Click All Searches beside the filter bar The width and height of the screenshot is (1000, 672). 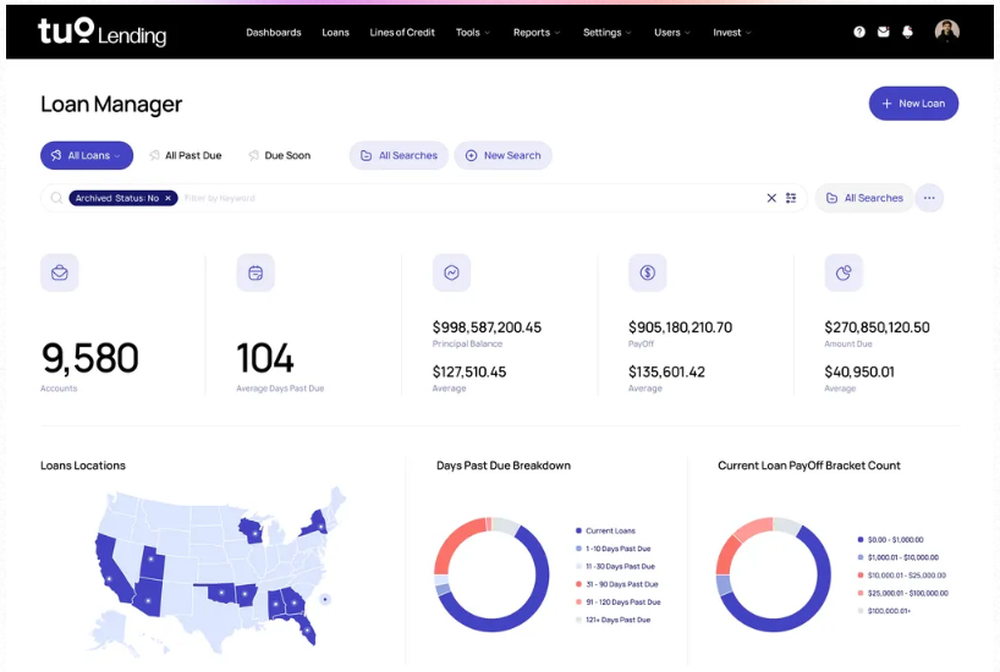[x=864, y=198]
